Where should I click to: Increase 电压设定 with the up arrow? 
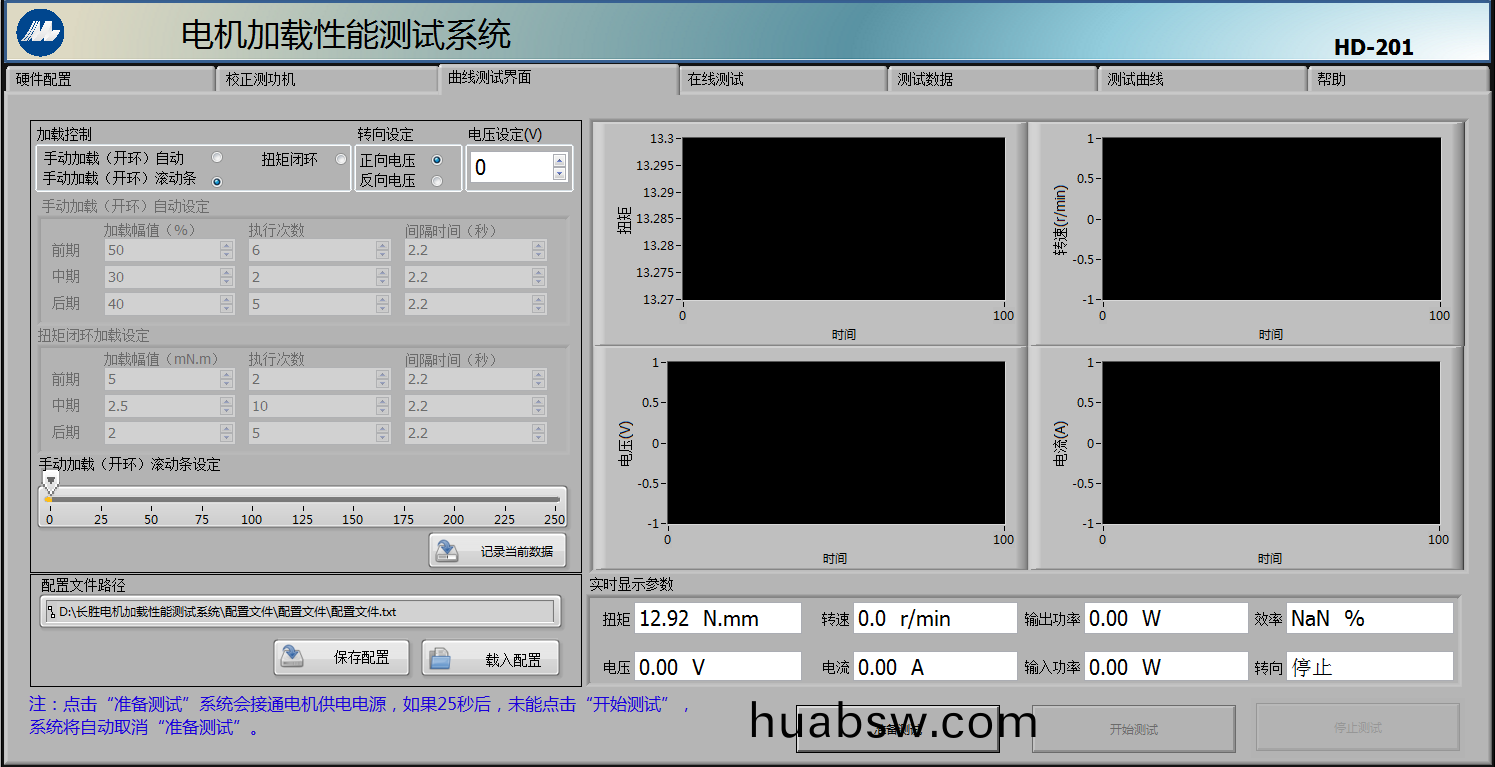point(559,160)
